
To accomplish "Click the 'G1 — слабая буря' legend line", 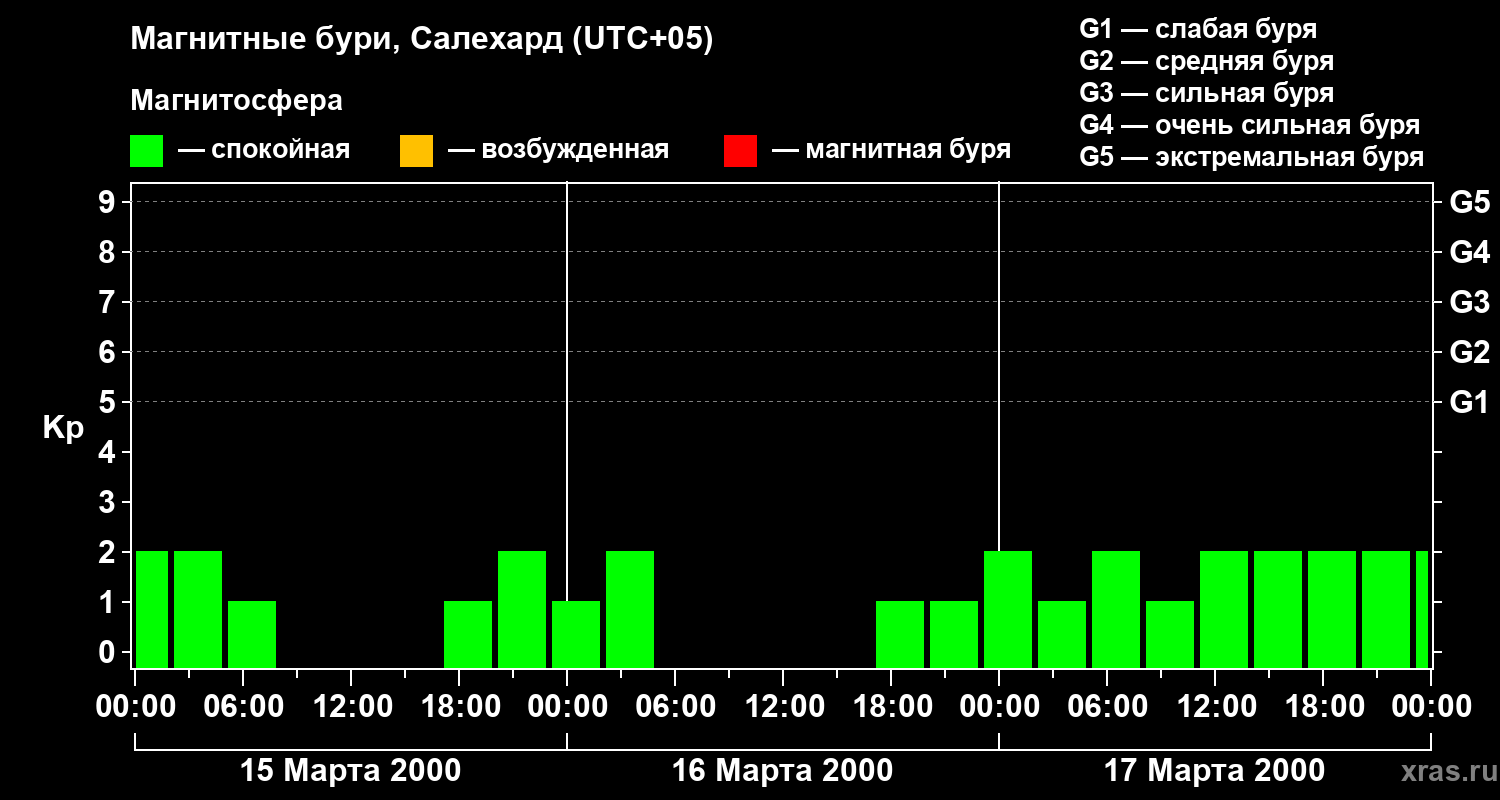I will tap(1198, 29).
